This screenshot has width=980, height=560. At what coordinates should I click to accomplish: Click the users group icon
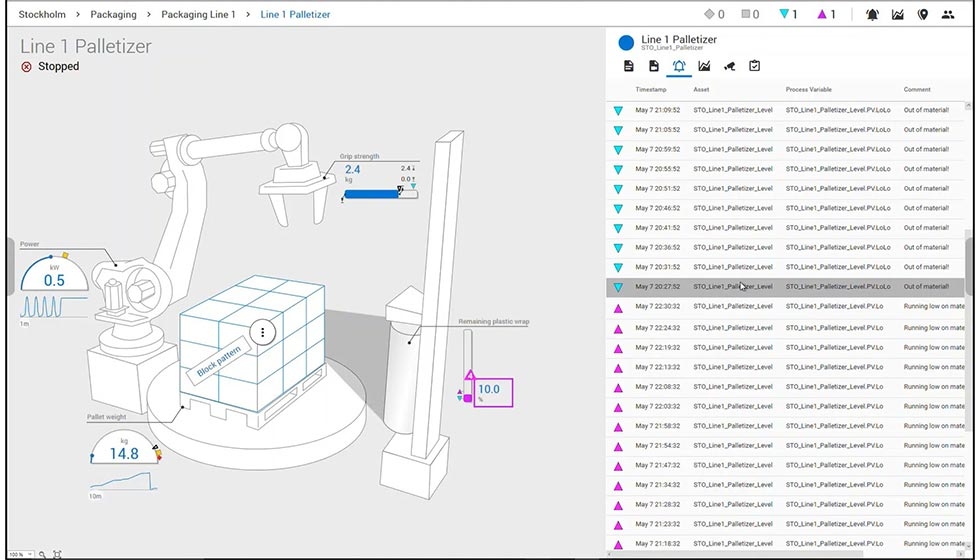coord(947,14)
